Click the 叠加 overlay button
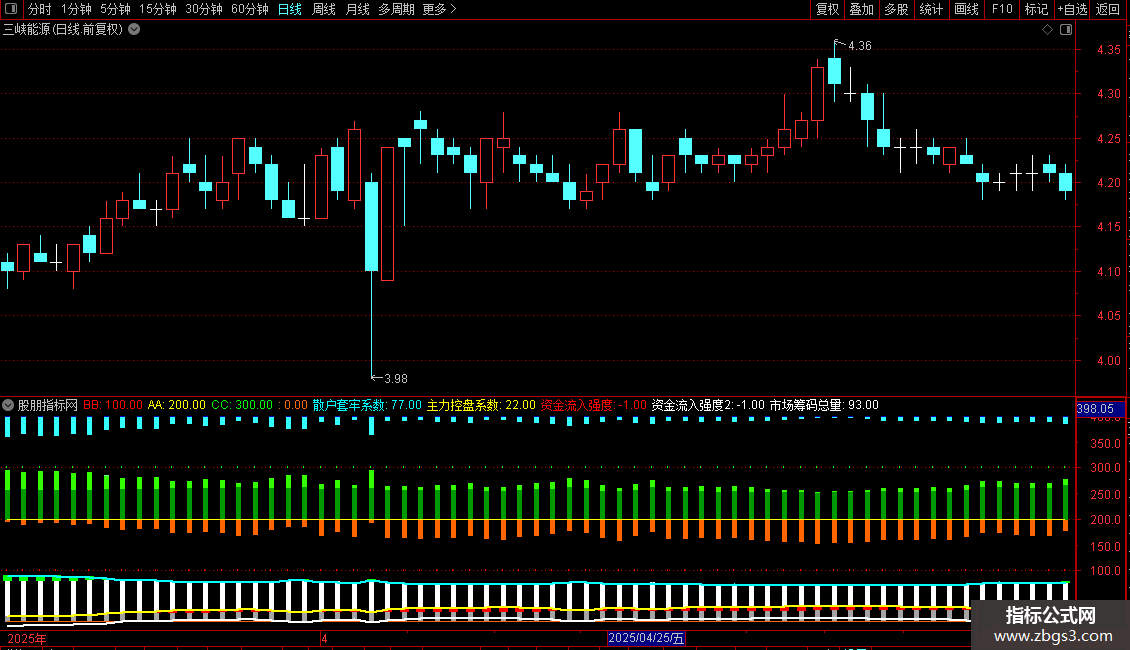 (x=861, y=9)
